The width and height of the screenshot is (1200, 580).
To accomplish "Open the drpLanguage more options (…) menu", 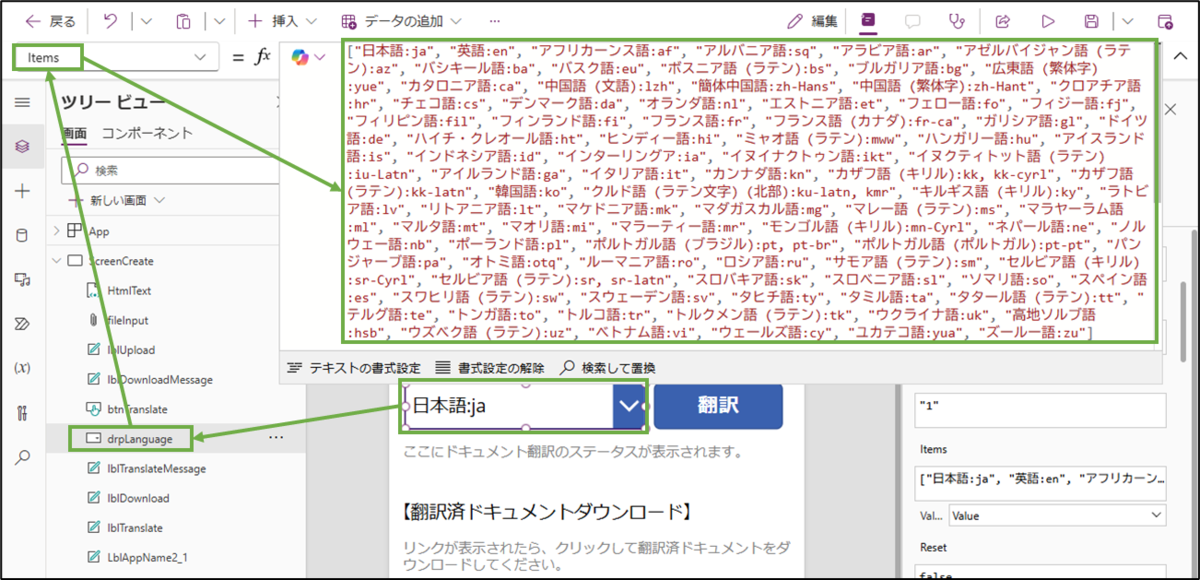I will [276, 437].
